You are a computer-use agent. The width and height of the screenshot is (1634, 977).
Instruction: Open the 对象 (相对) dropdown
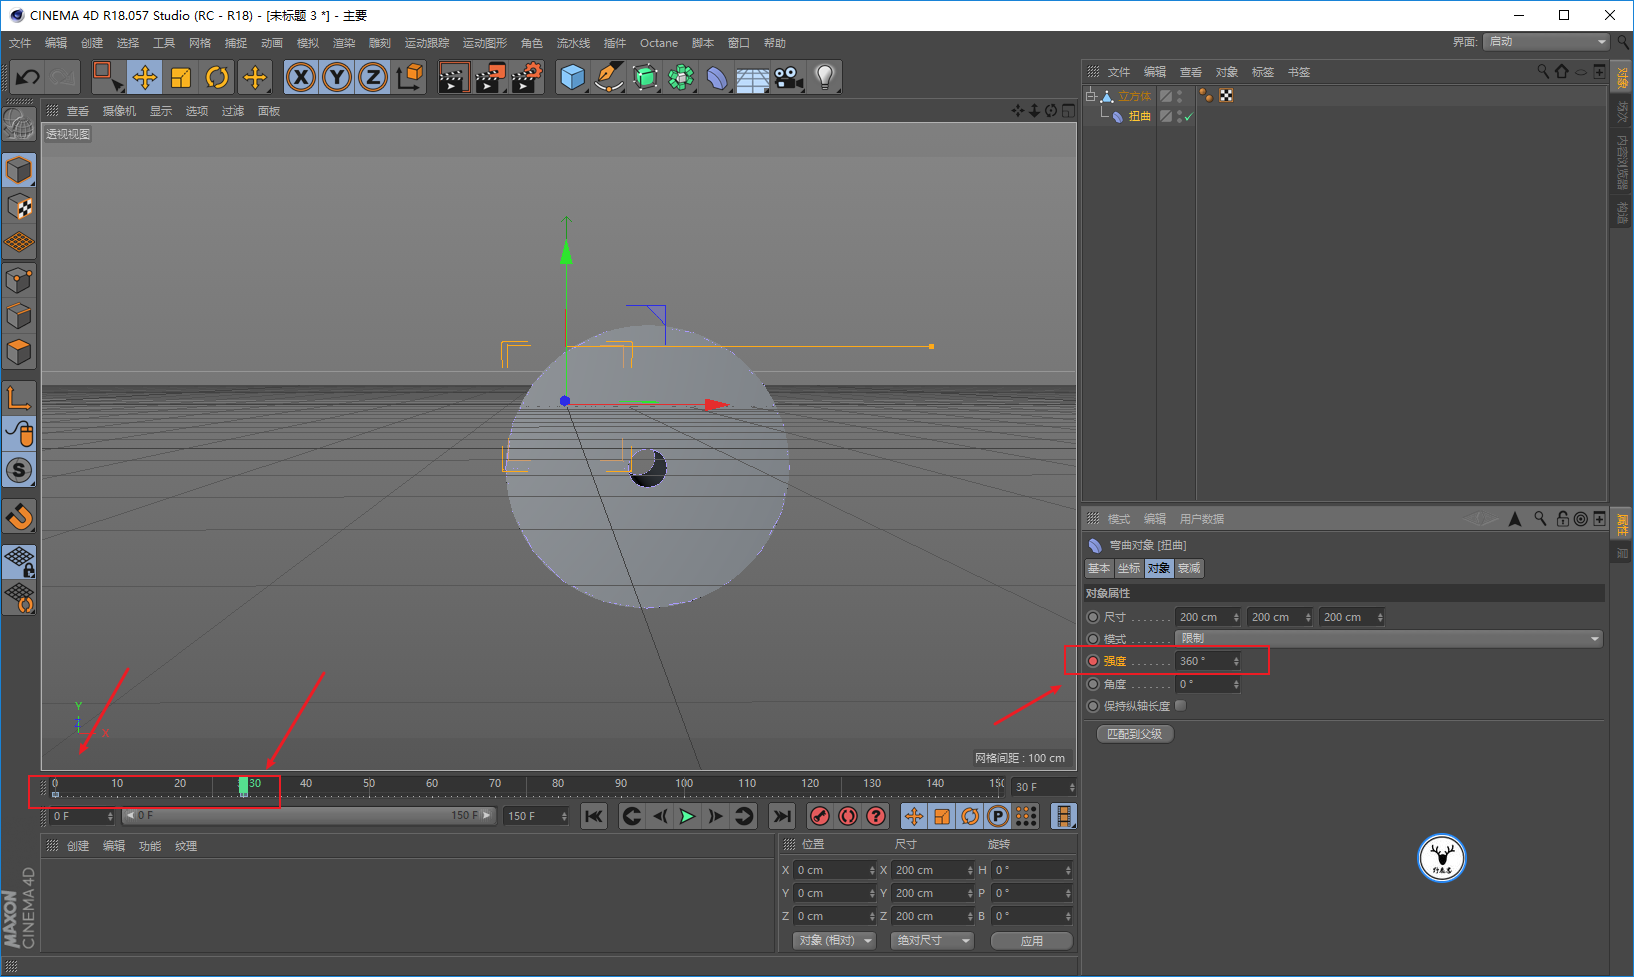tap(835, 940)
